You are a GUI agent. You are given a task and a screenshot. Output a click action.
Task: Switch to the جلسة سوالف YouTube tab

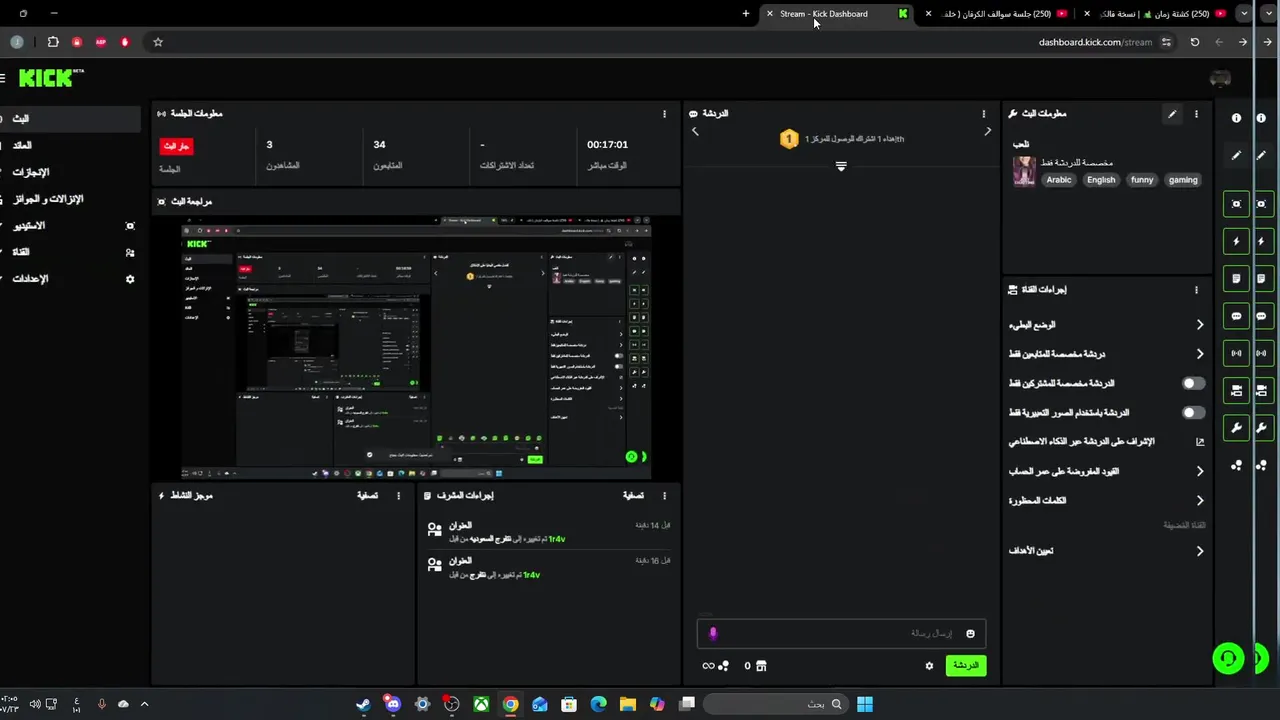point(996,14)
